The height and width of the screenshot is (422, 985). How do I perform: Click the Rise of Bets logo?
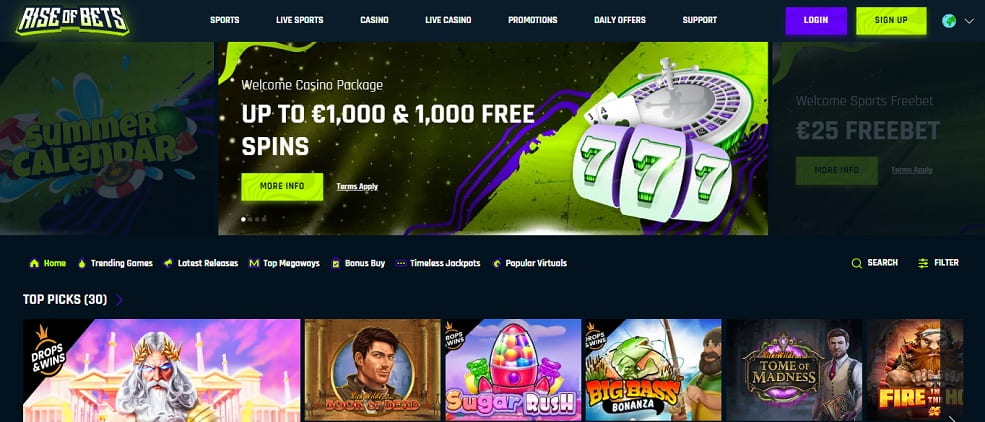[72, 20]
